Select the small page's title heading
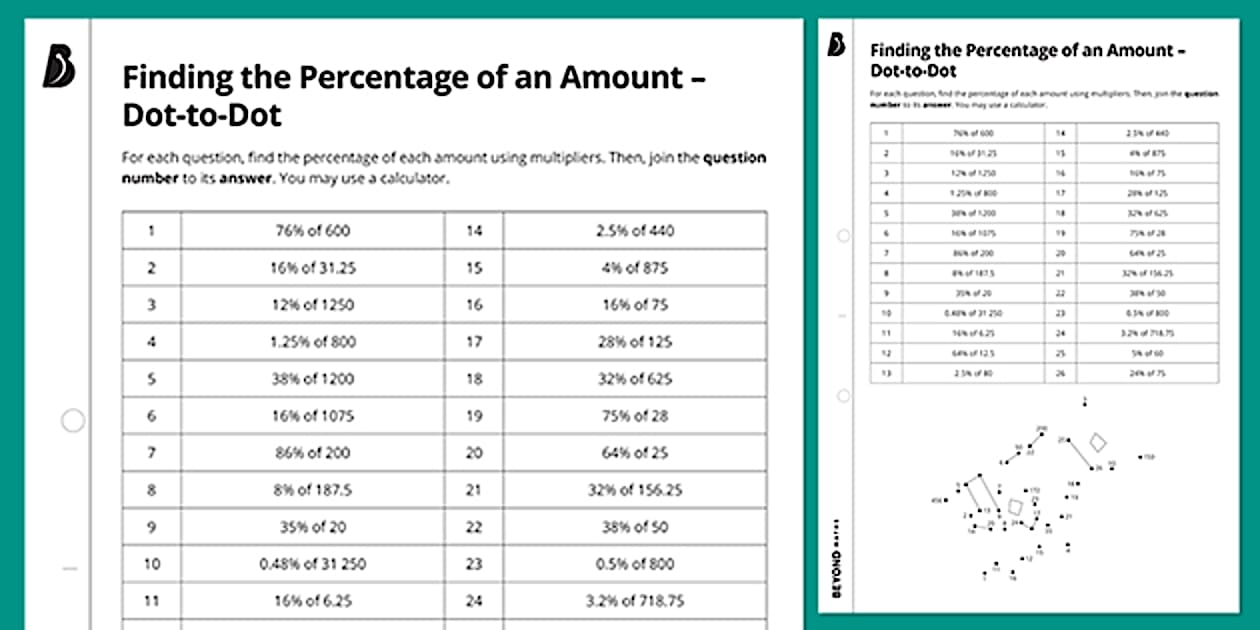The height and width of the screenshot is (630, 1260). (x=1028, y=60)
